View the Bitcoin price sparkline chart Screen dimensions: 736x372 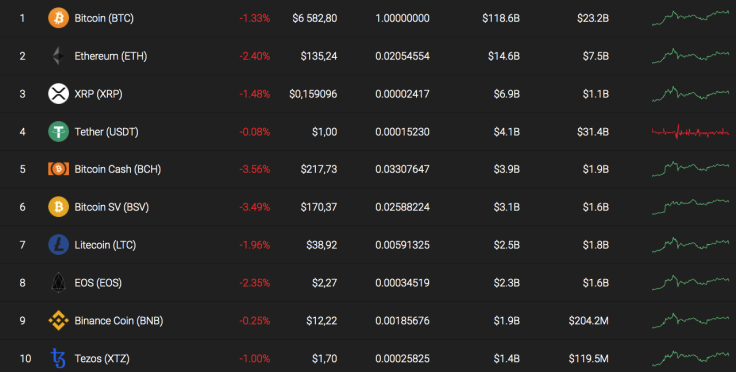[x=690, y=18]
